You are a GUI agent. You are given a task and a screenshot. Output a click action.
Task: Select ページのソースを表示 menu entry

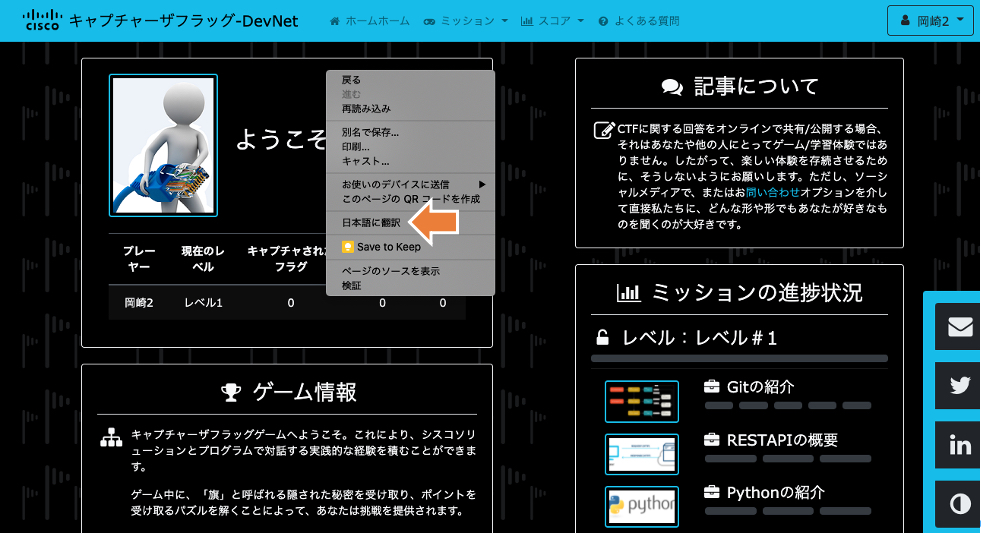pyautogui.click(x=390, y=271)
